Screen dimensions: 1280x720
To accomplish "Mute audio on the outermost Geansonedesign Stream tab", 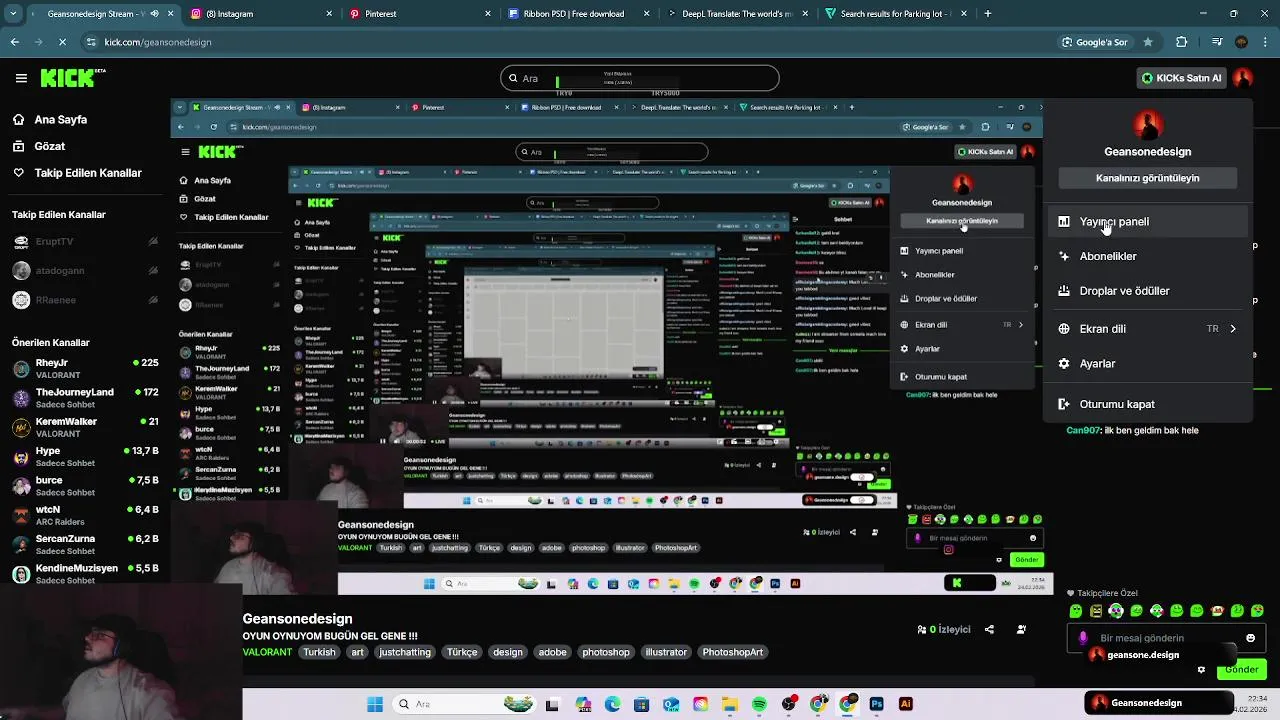I will 153,14.
